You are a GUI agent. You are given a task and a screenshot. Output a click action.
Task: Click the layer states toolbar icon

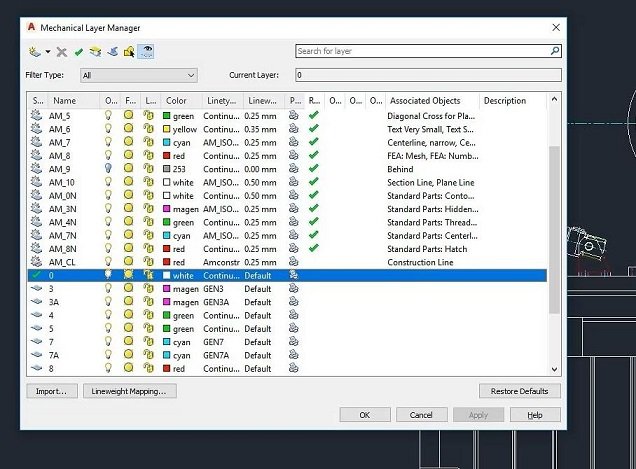tap(95, 52)
